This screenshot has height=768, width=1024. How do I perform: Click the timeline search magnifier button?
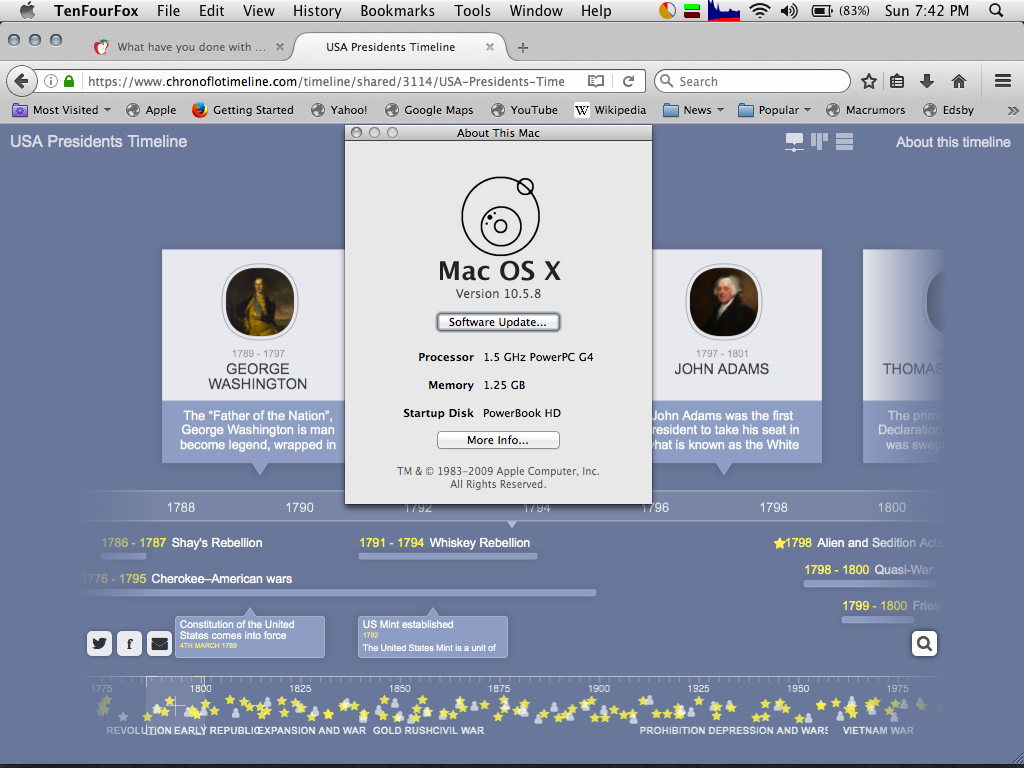tap(924, 643)
